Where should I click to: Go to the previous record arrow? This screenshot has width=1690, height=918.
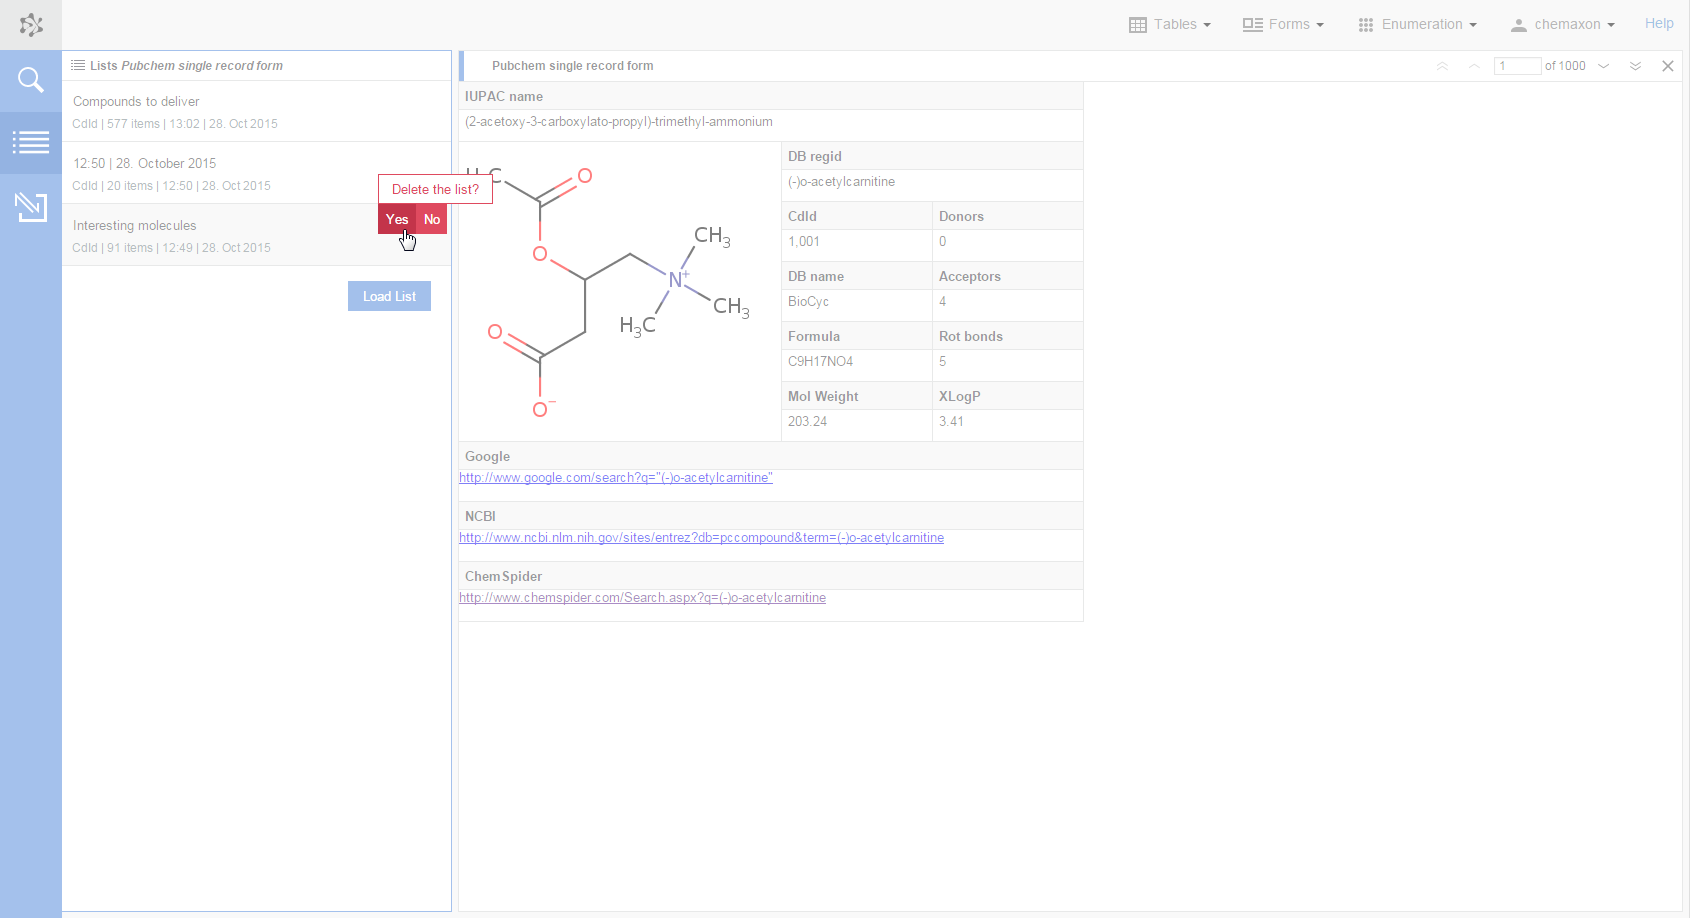pyautogui.click(x=1474, y=66)
